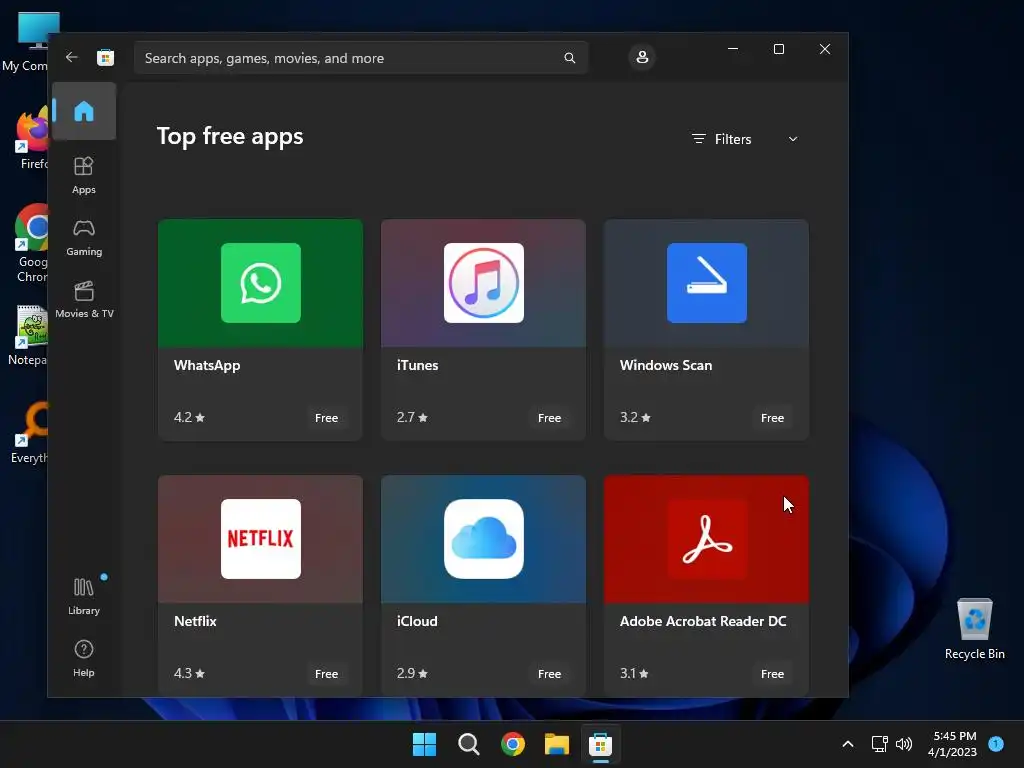The width and height of the screenshot is (1024, 768).
Task: Open Movies & TV in sidebar
Action: [84, 299]
